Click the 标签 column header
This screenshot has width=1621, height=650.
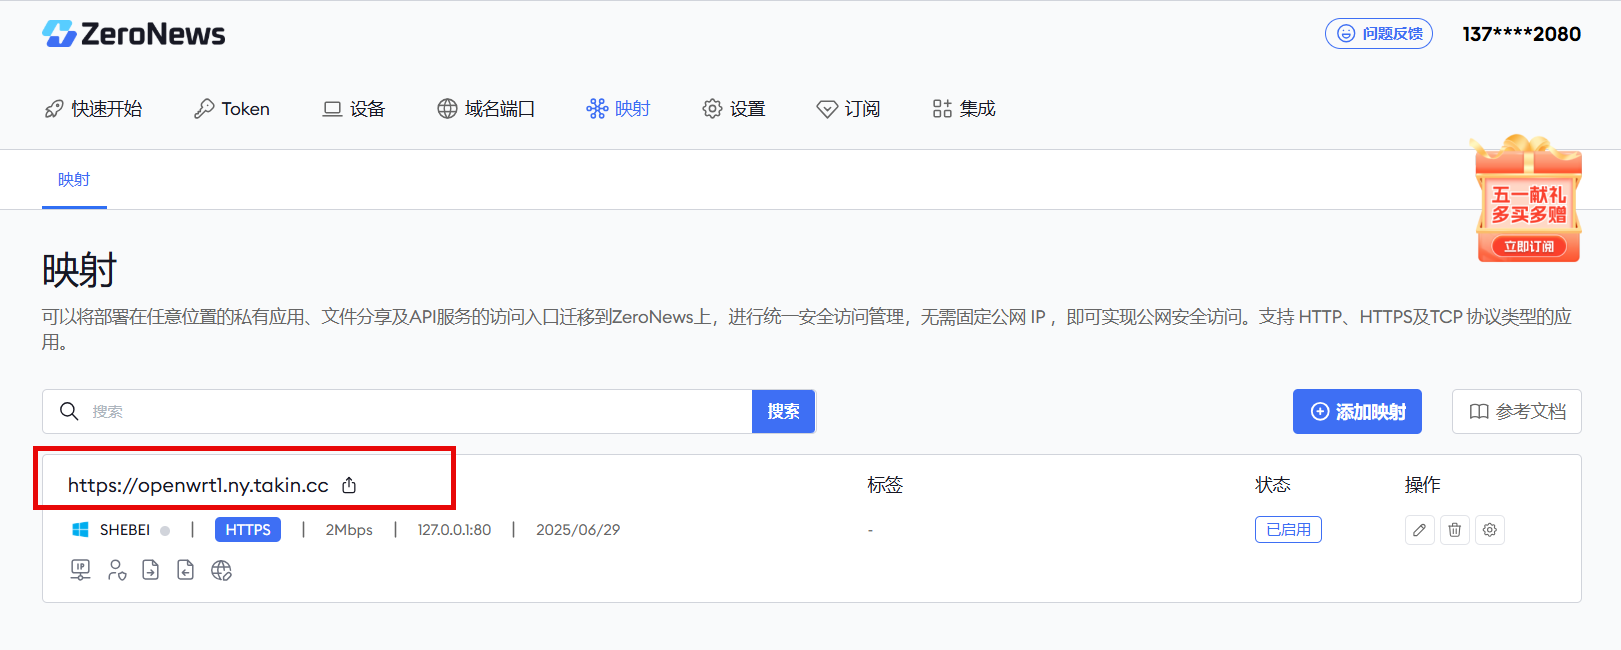pos(885,485)
